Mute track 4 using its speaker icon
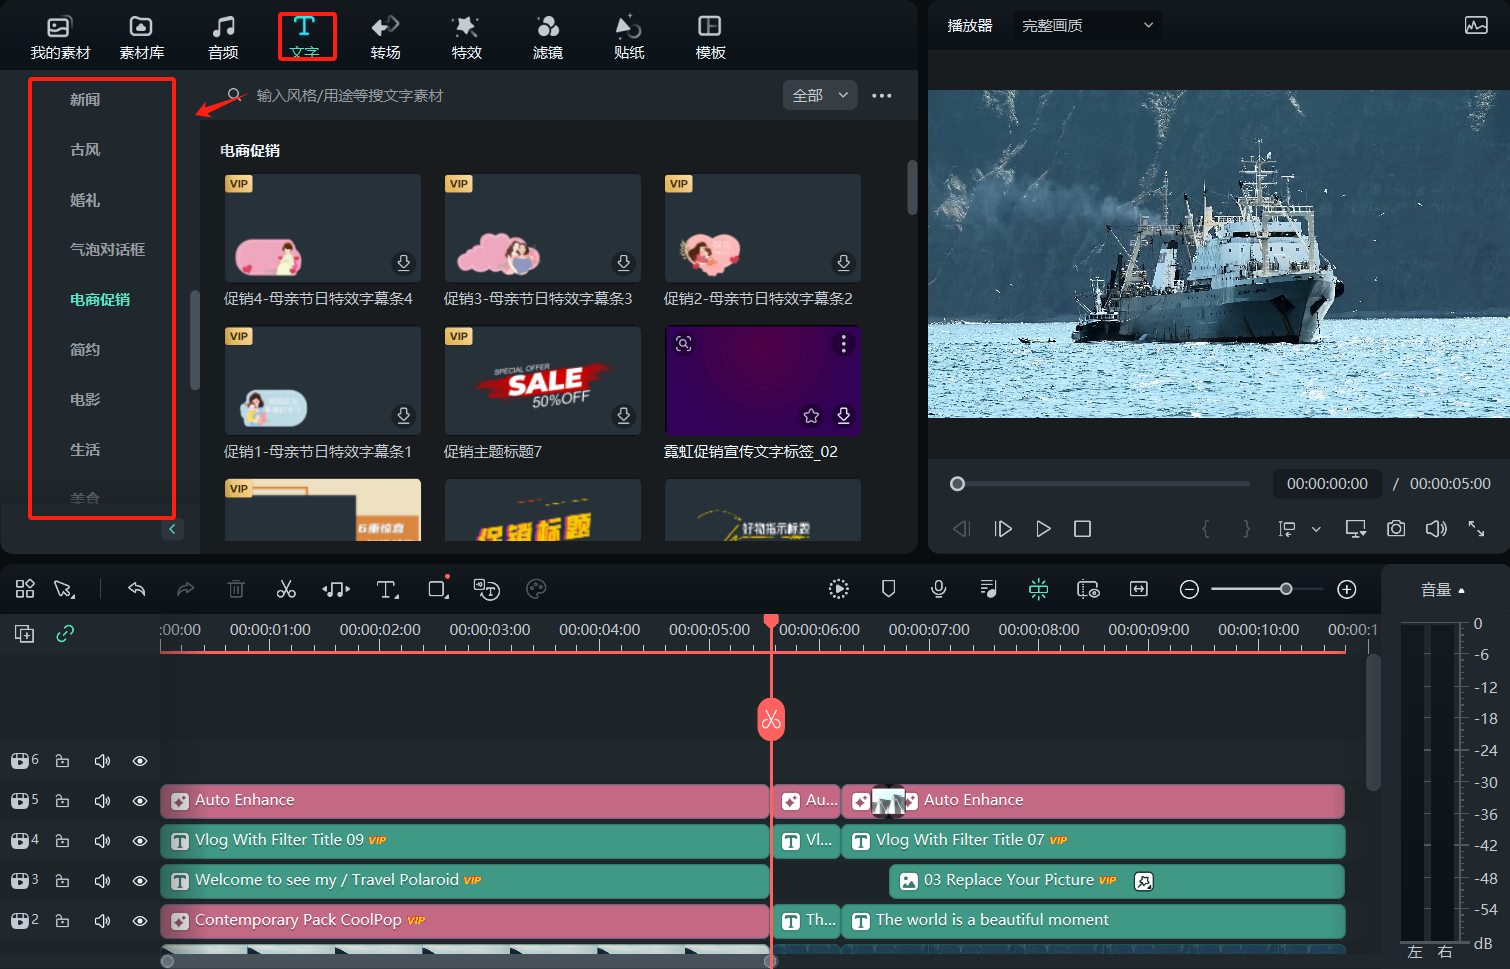The height and width of the screenshot is (969, 1510). [x=102, y=841]
